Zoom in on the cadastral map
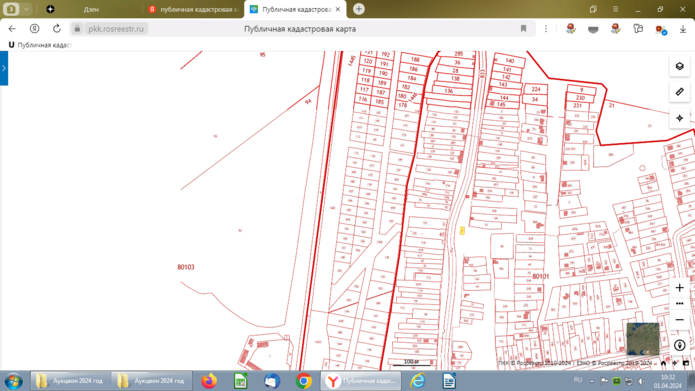Viewport: 695px width, 391px height. point(679,288)
